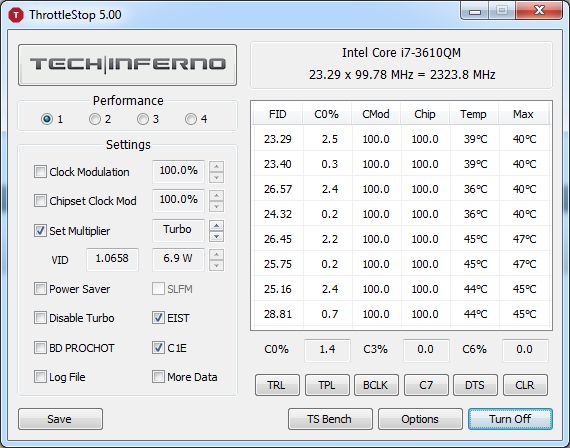
Task: Click CLR to clear max values
Action: pyautogui.click(x=525, y=385)
